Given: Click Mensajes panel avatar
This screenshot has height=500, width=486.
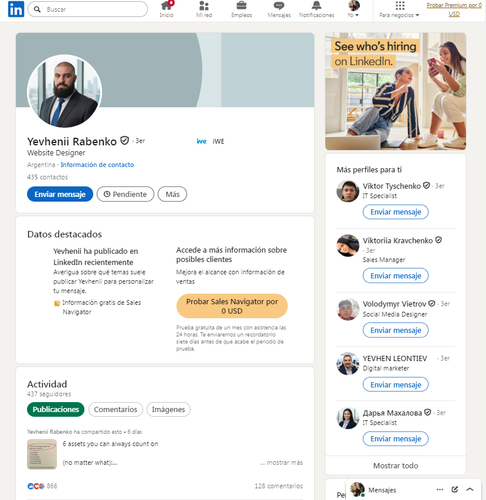Looking at the screenshot, I should pyautogui.click(x=357, y=489).
